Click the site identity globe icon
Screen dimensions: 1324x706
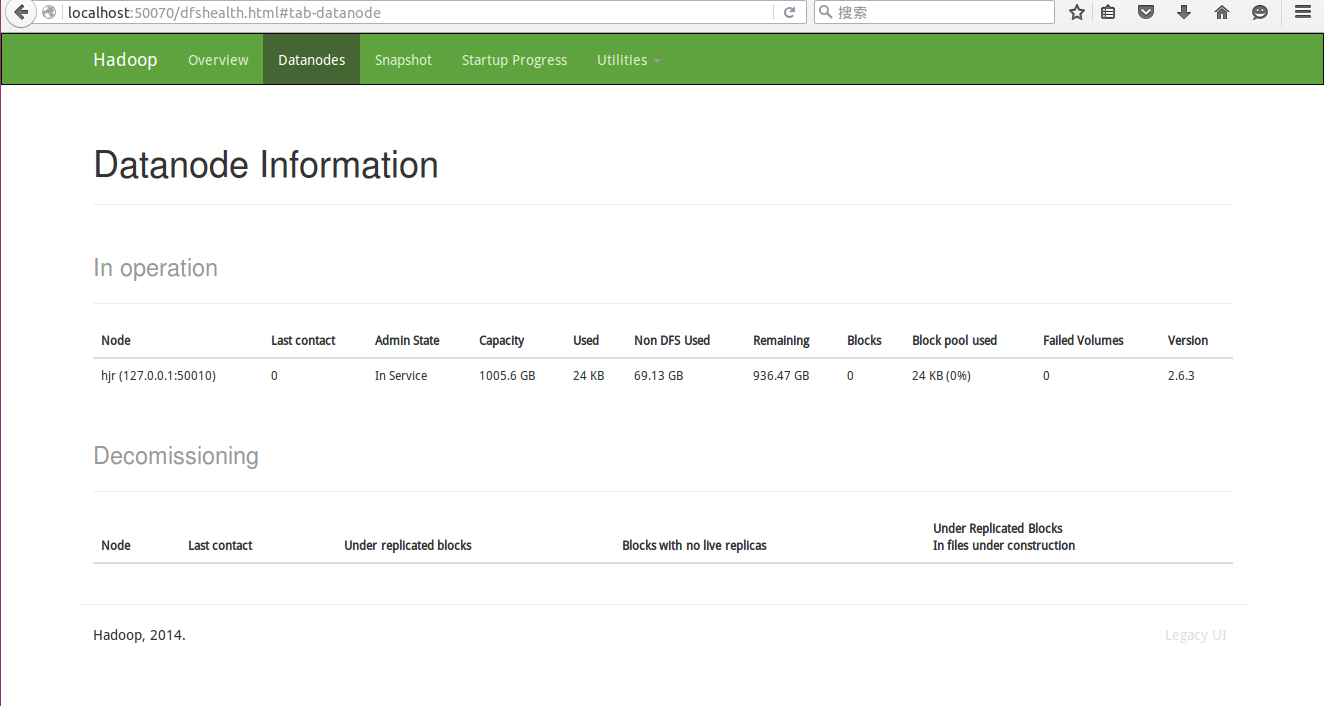pos(48,13)
